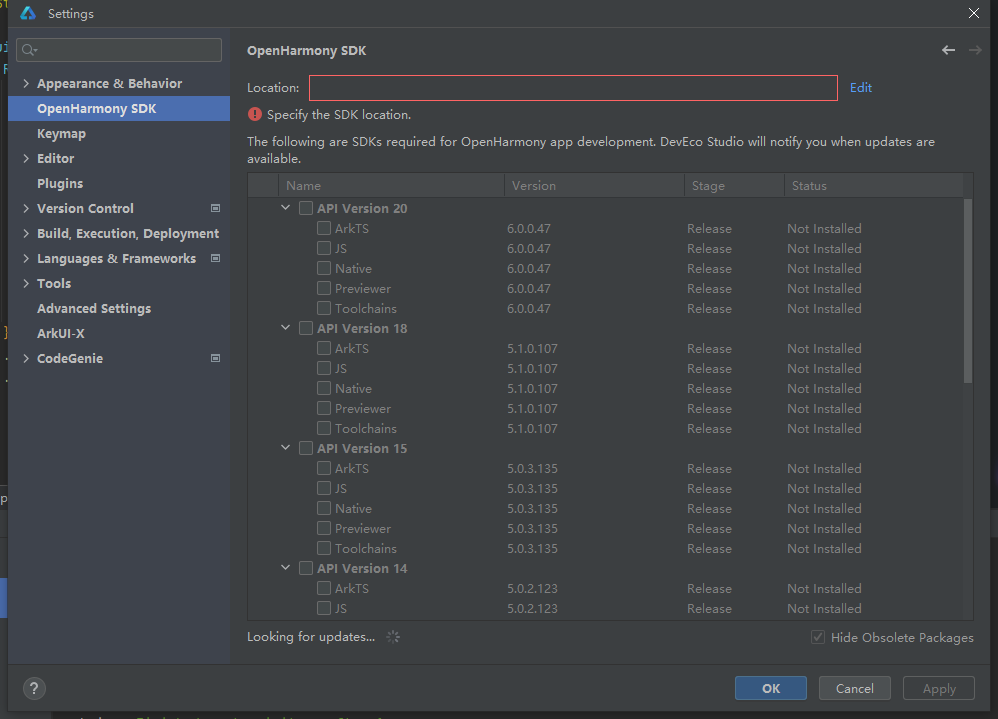Collapse the API Version 14 group
Image resolution: width=998 pixels, height=719 pixels.
pyautogui.click(x=286, y=568)
